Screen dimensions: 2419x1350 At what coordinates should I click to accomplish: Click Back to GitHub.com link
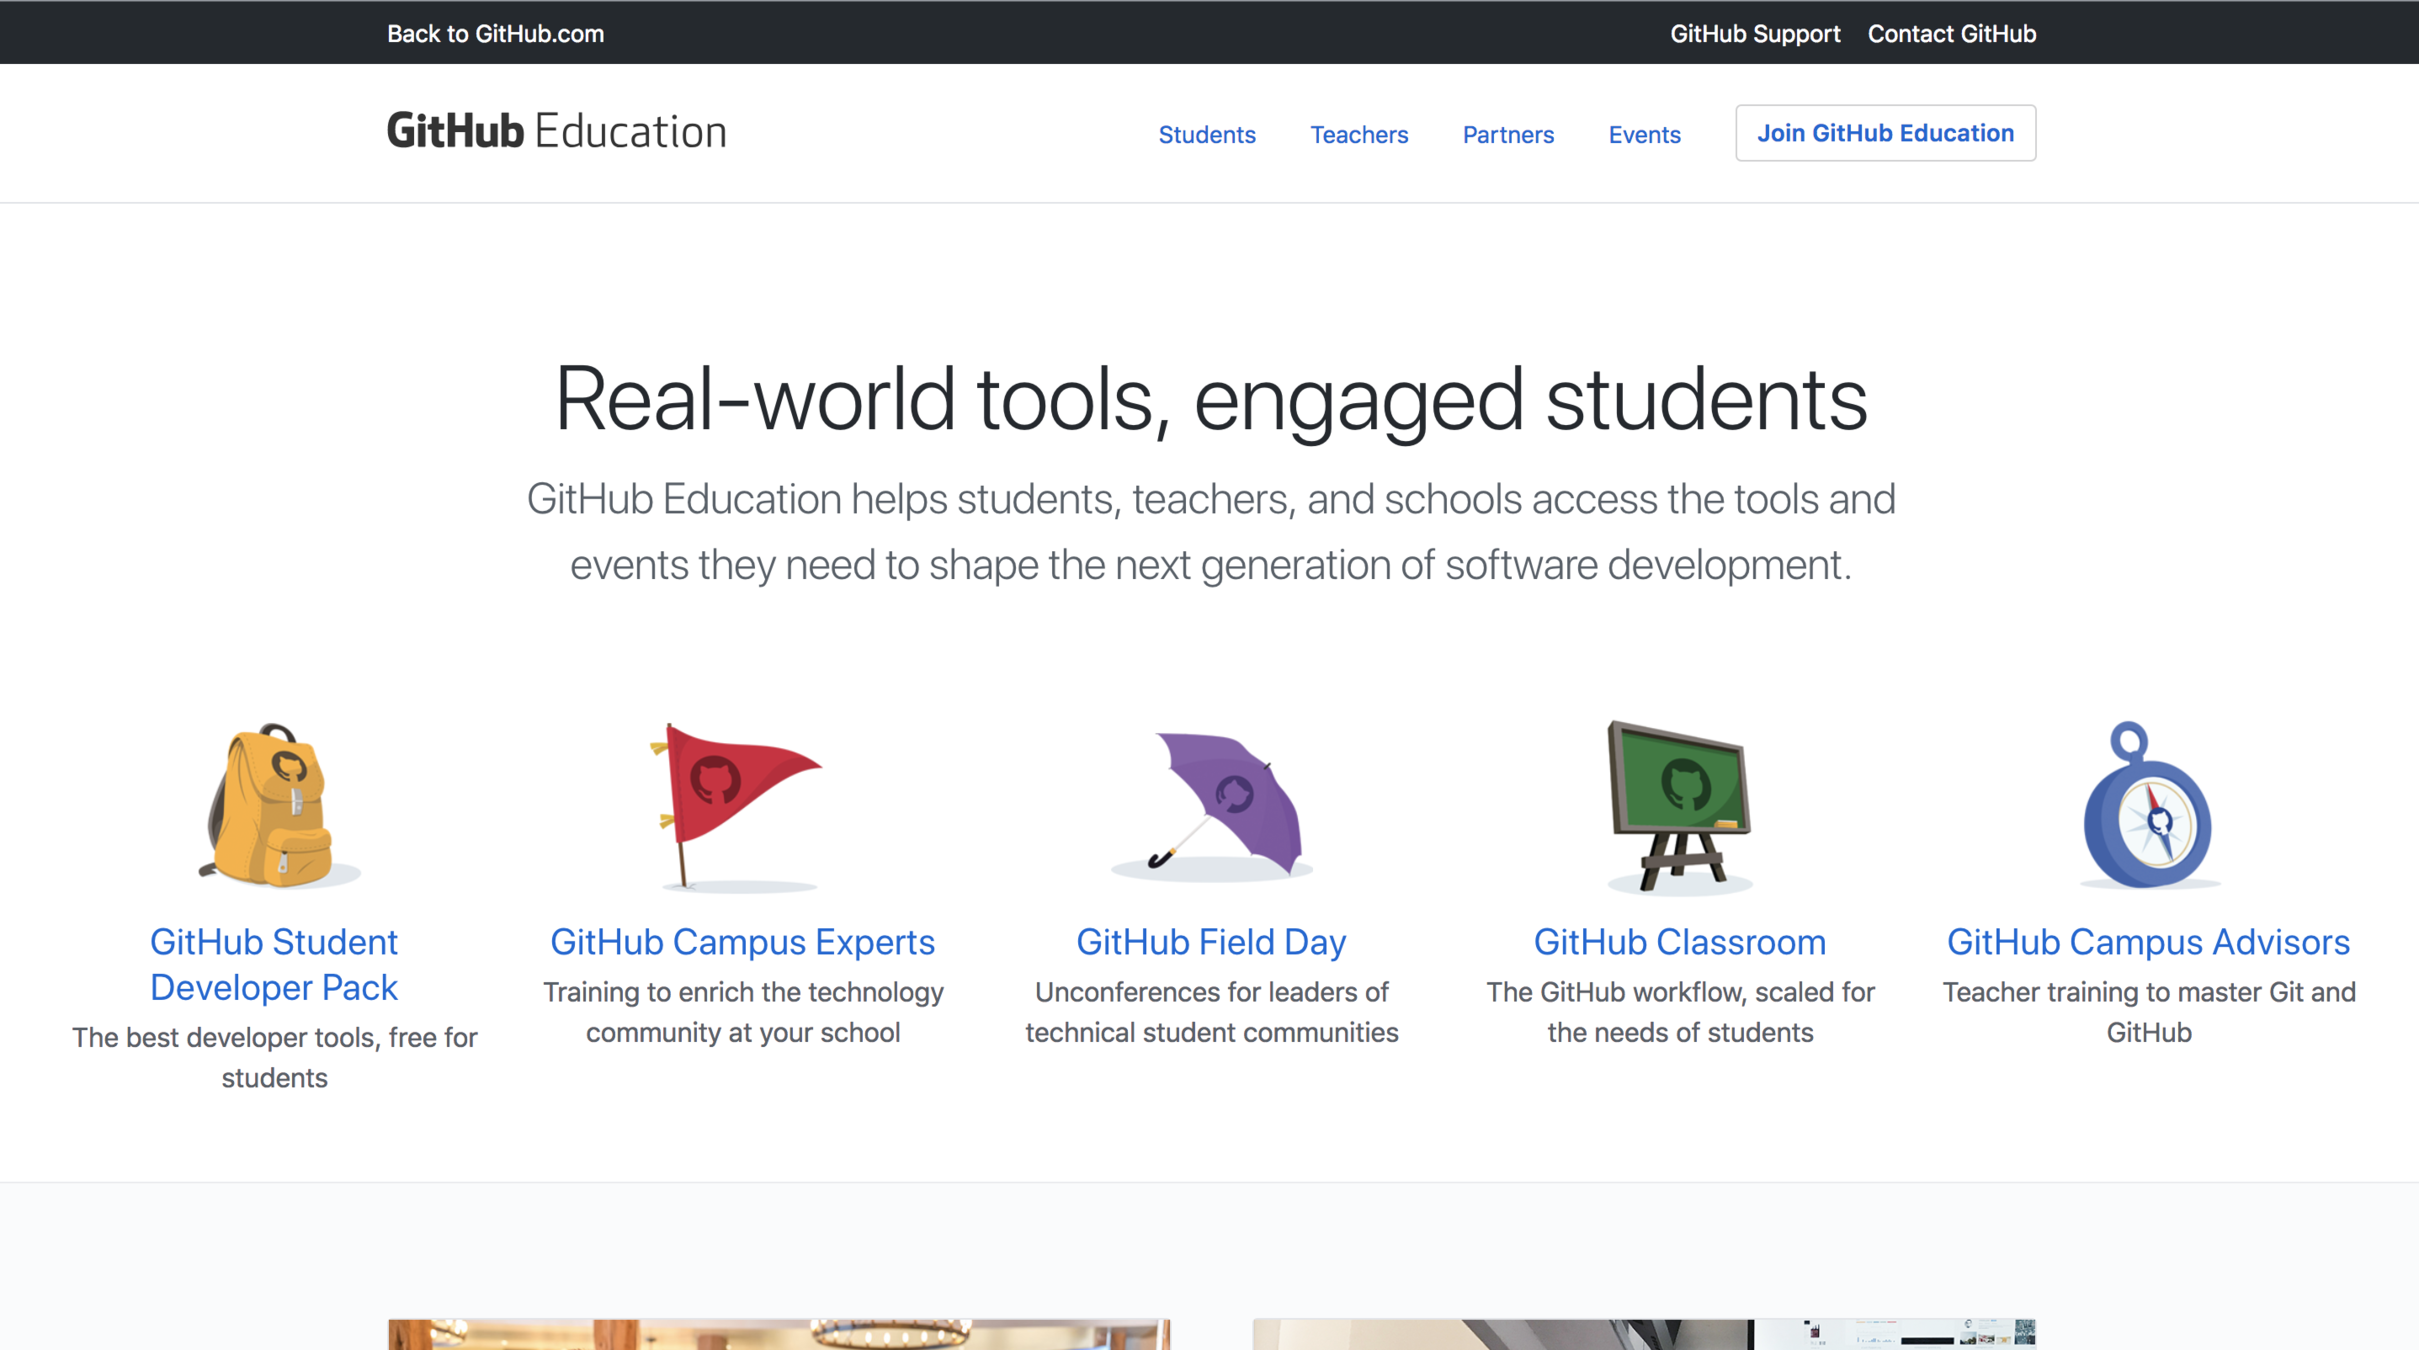495,34
